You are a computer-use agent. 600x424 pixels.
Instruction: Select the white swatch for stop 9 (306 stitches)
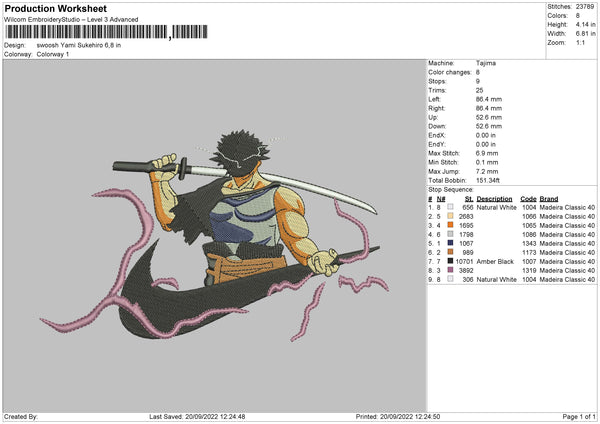450,279
